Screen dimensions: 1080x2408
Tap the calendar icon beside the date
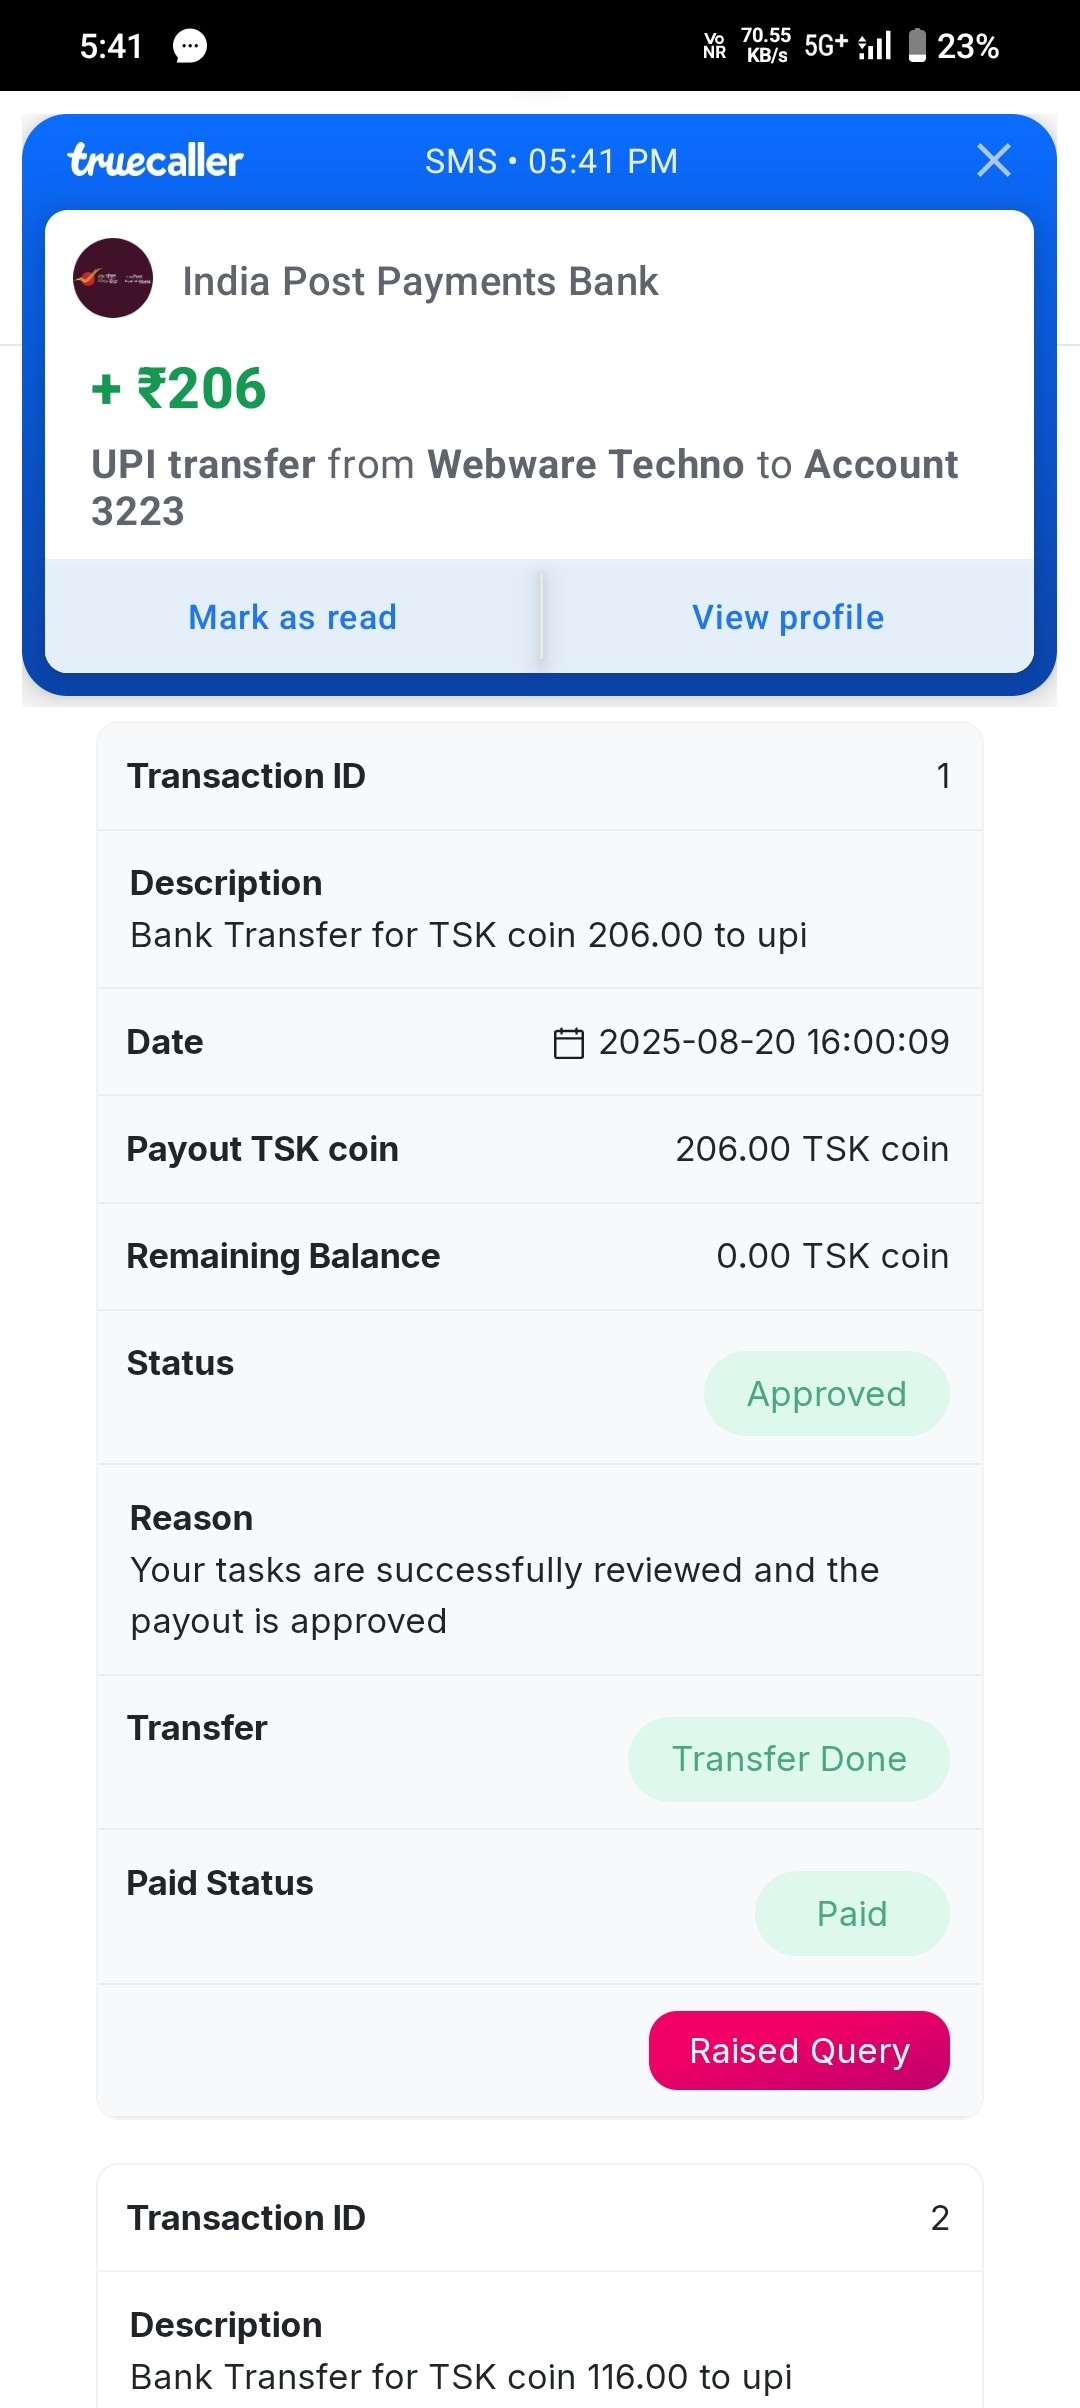[x=569, y=1043]
